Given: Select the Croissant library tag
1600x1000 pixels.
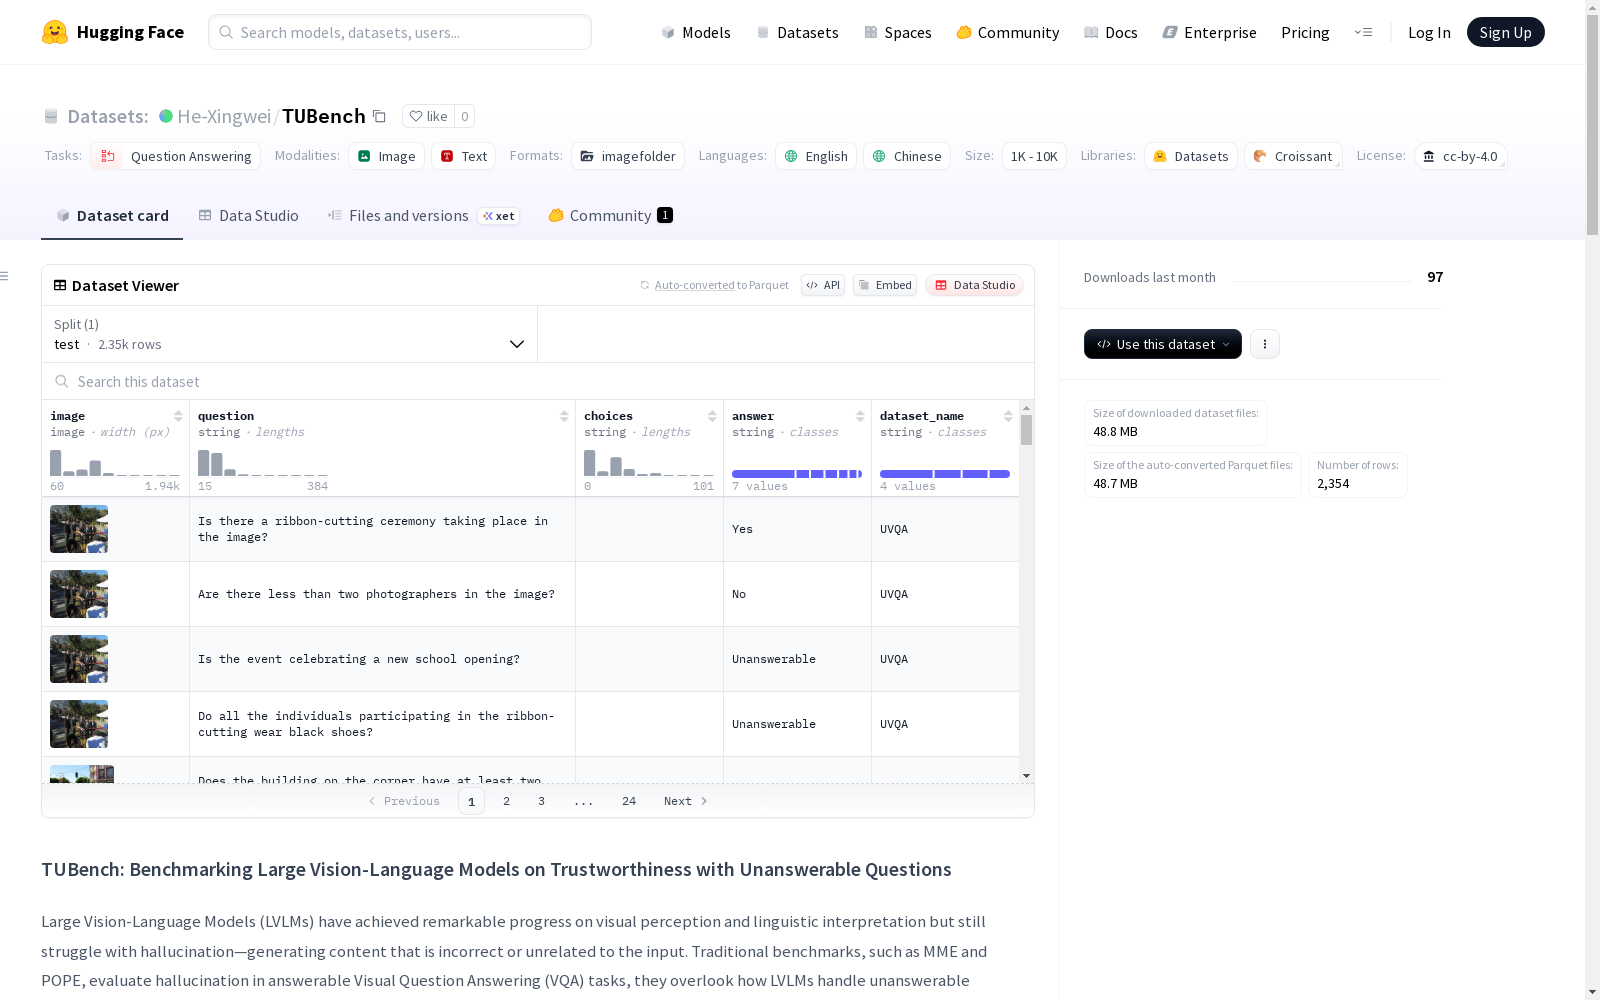Looking at the screenshot, I should pos(1293,156).
